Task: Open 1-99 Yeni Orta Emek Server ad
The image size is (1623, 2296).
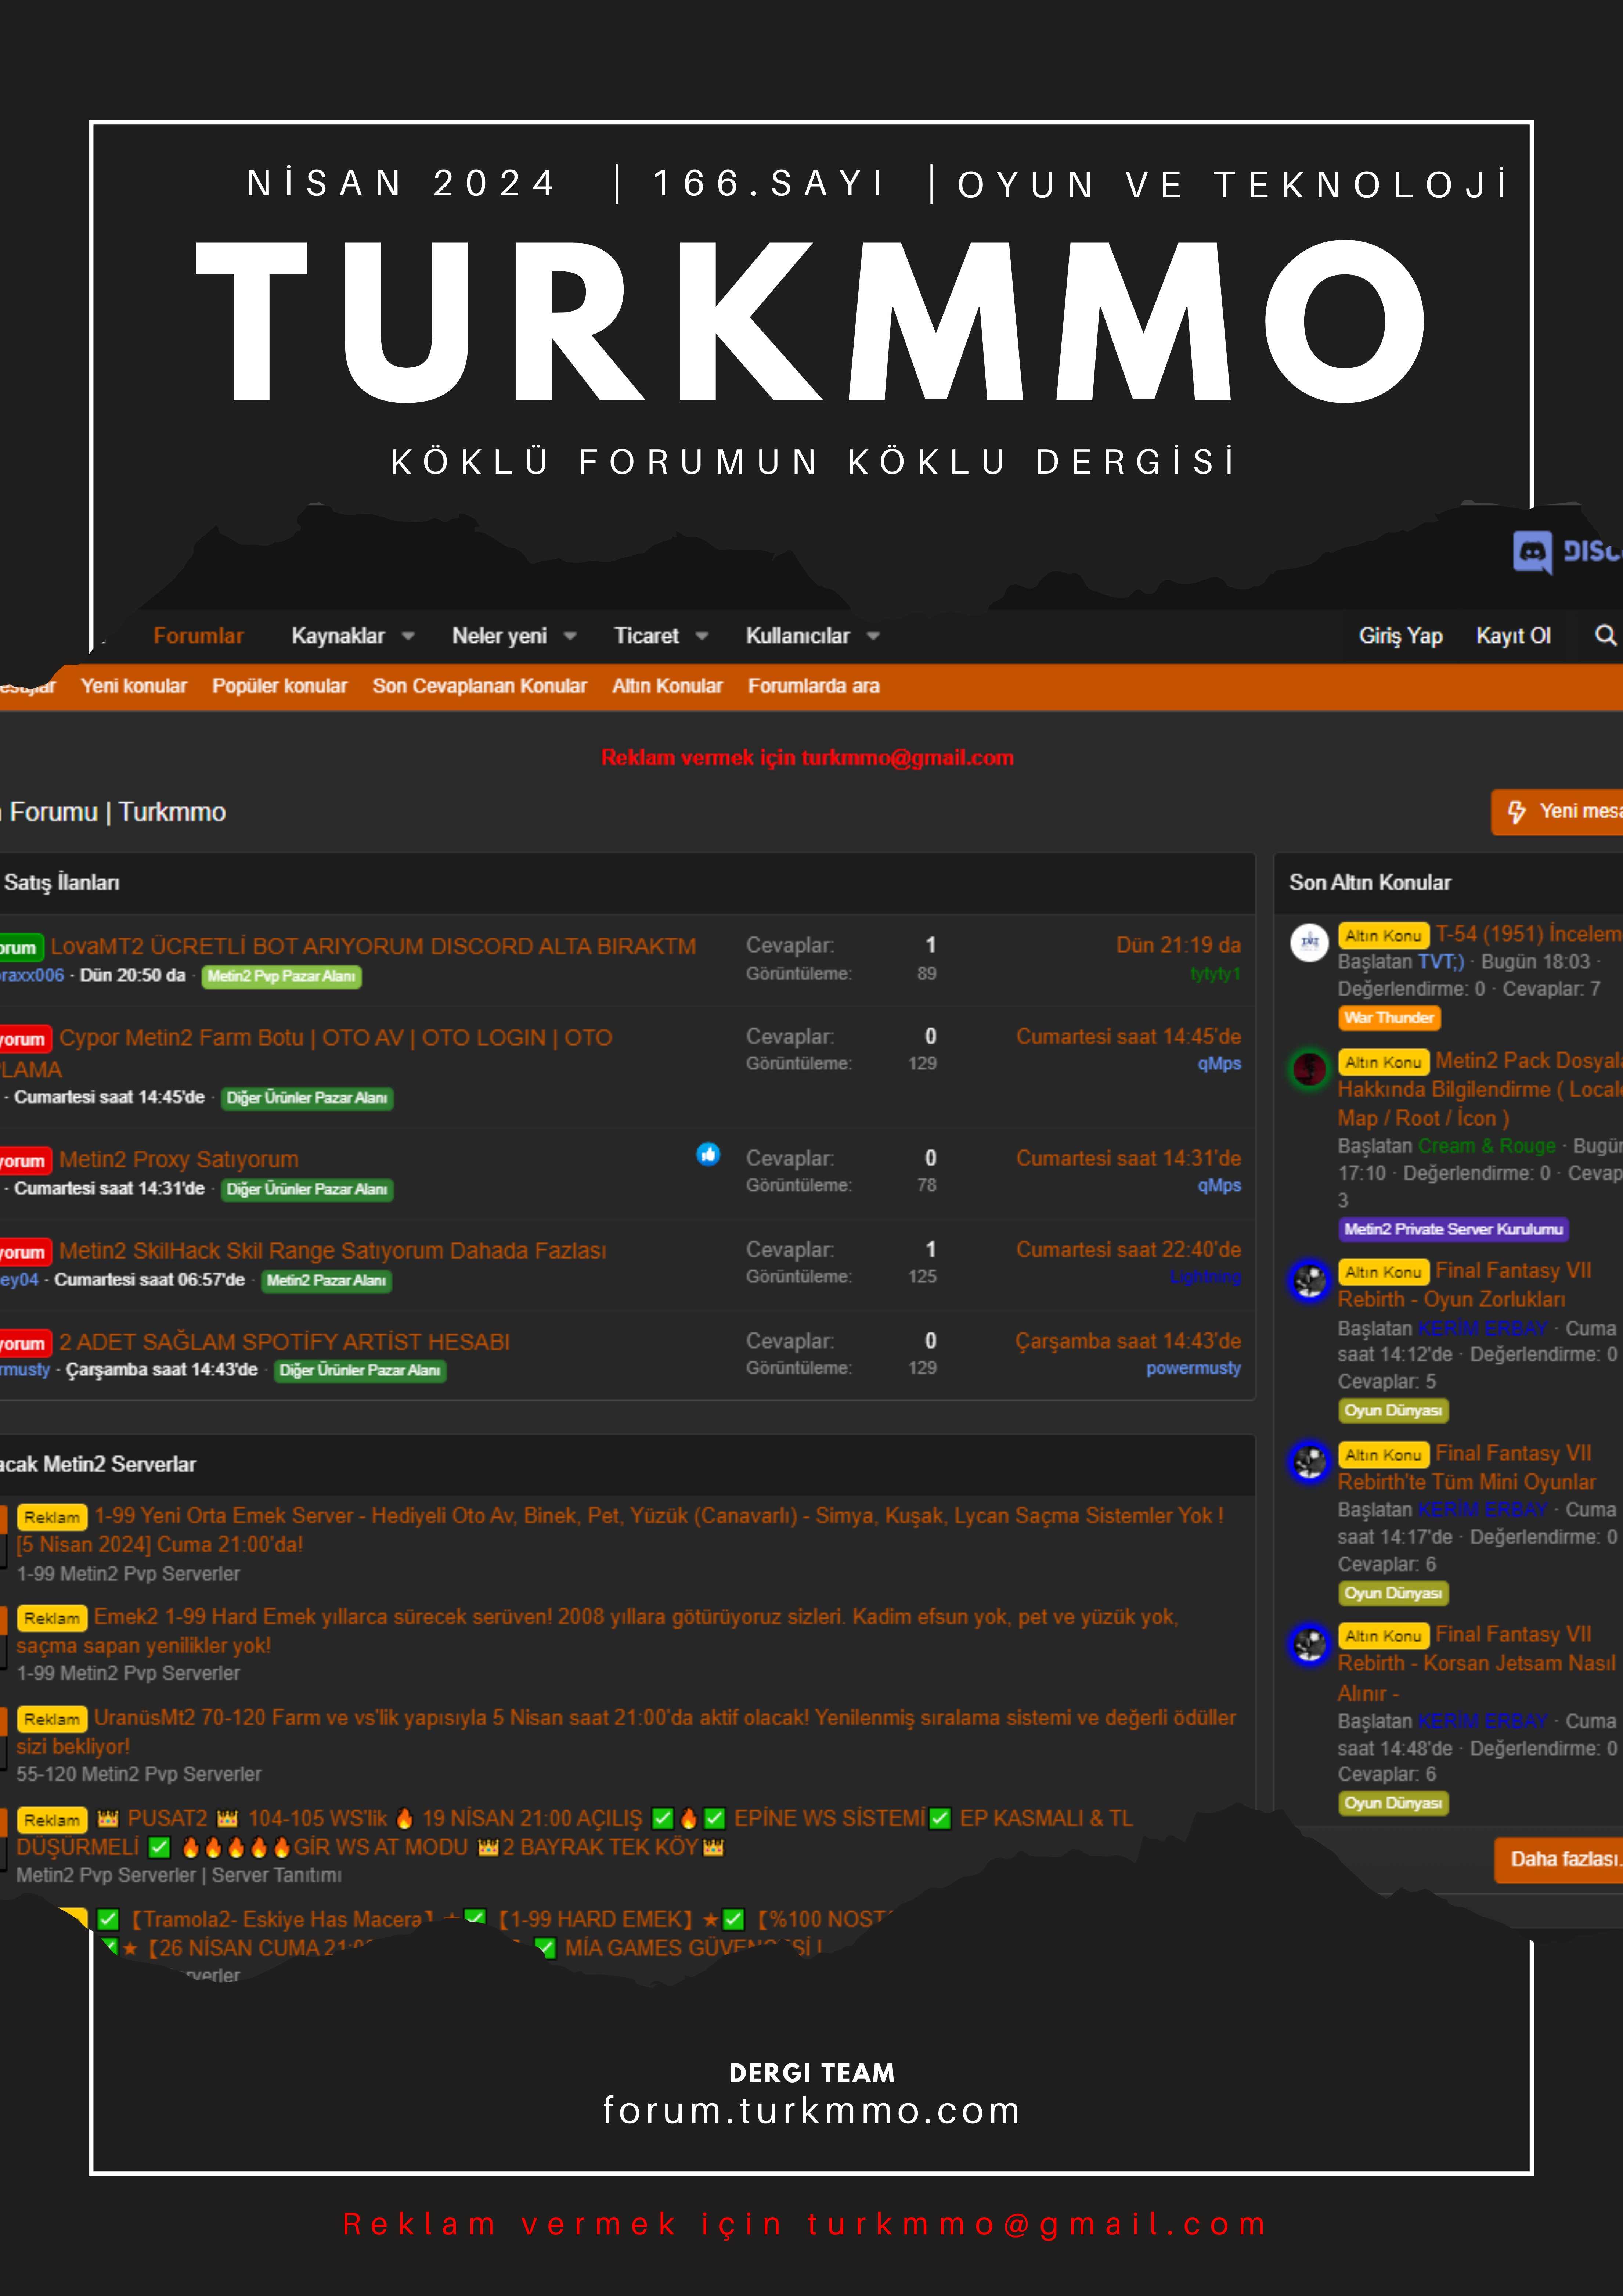Action: [620, 1530]
